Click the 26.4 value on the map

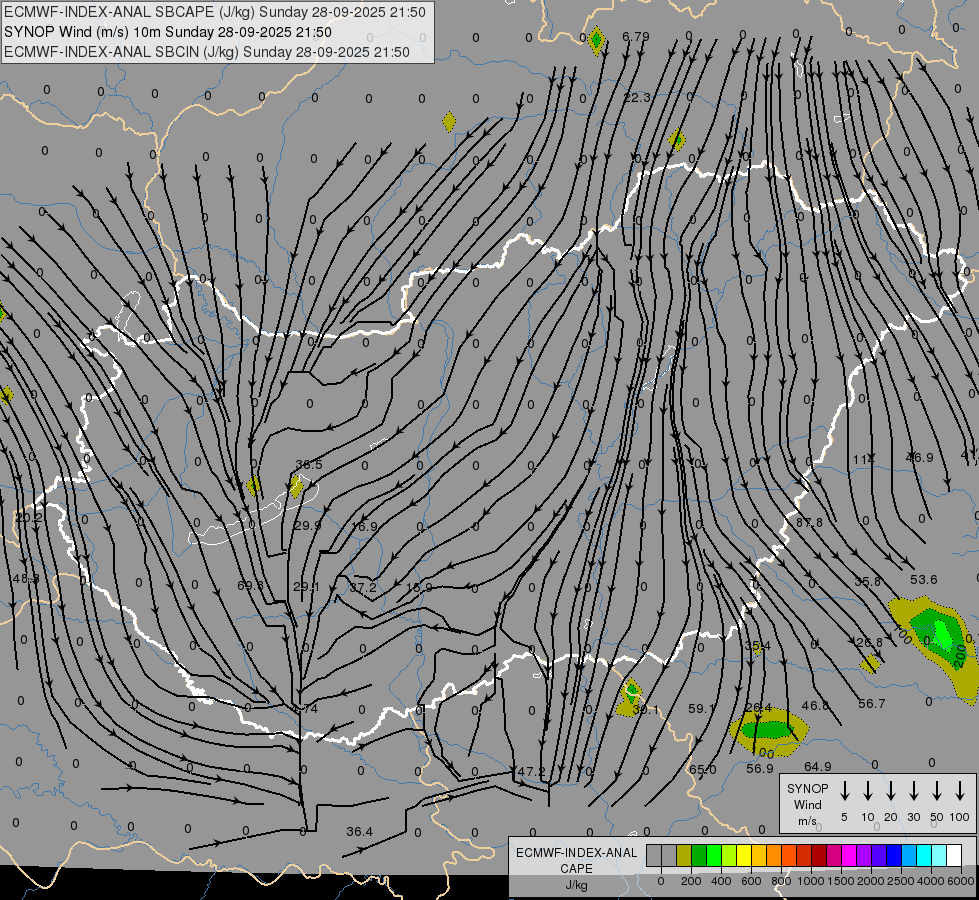coord(758,708)
